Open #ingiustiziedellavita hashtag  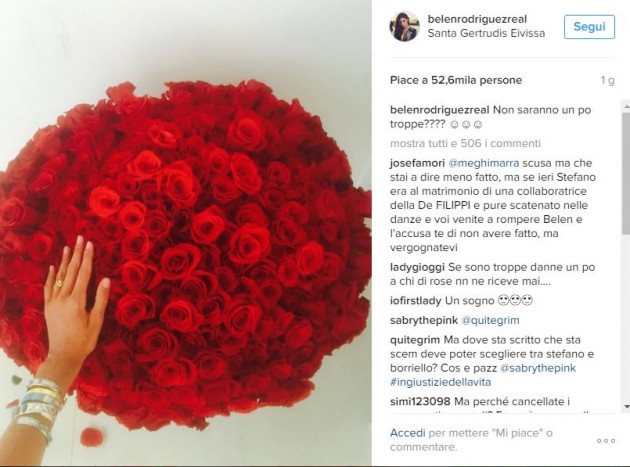click(440, 382)
